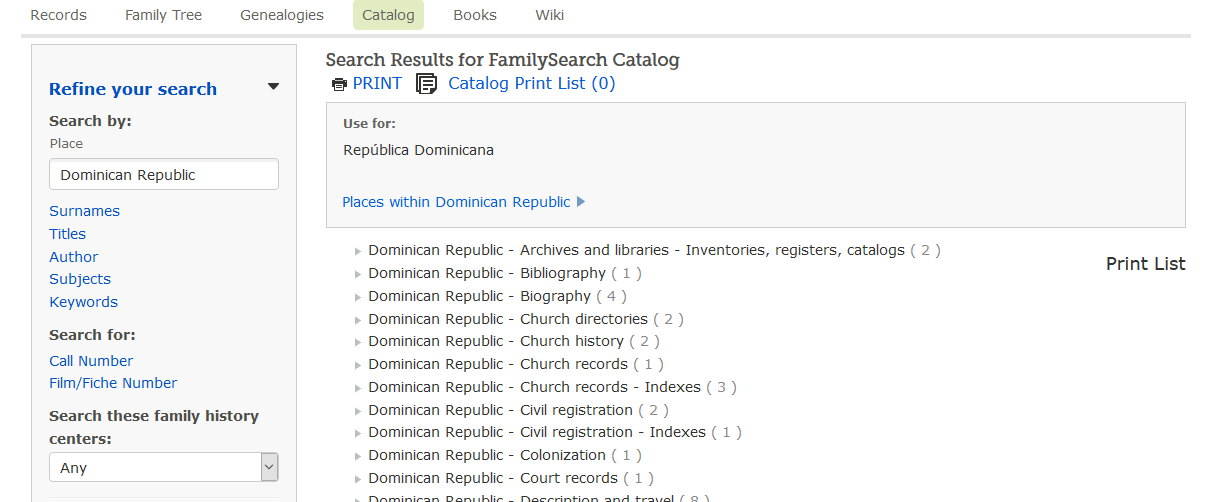Image resolution: width=1216 pixels, height=502 pixels.
Task: Go to the Genealogies tab
Action: 282,15
